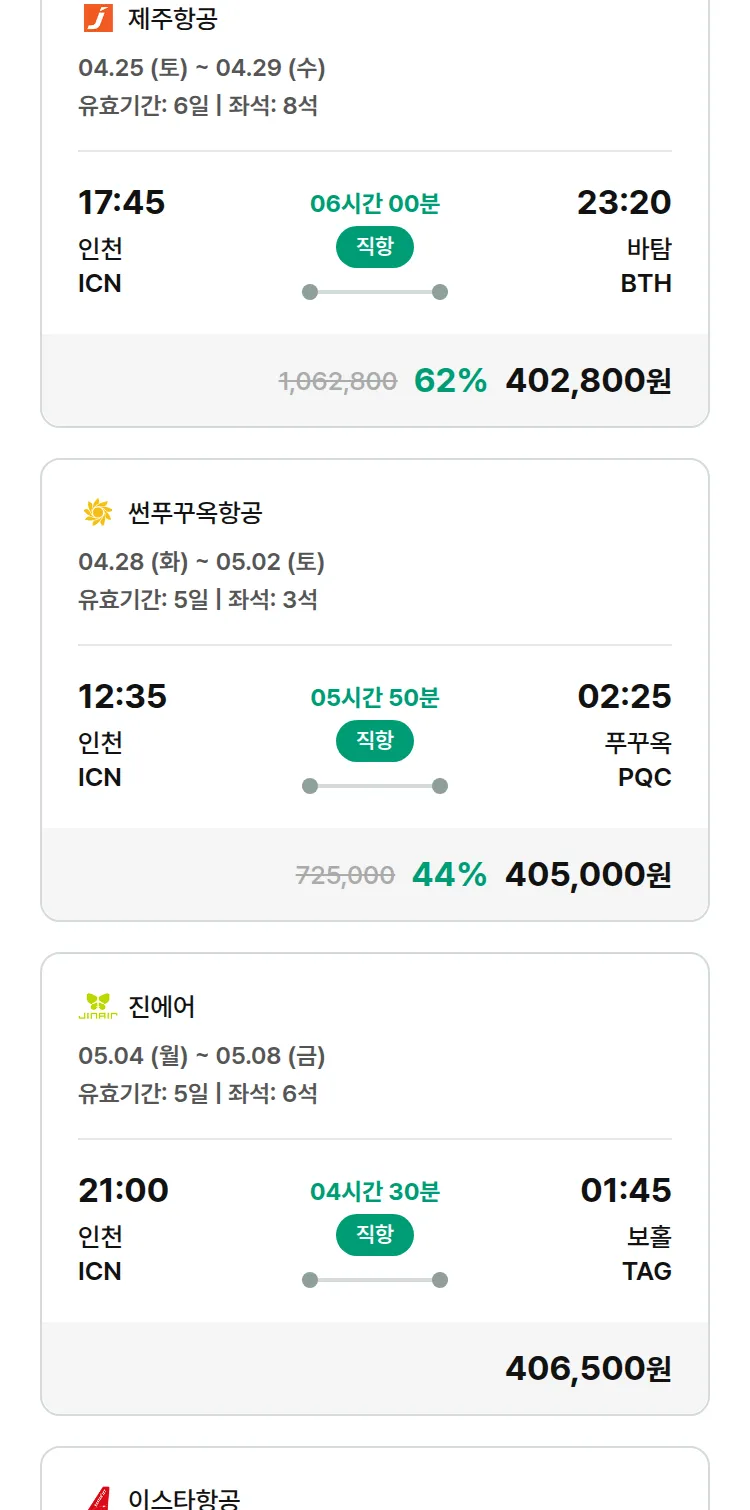Image resolution: width=750 pixels, height=1510 pixels.
Task: Click the Eastar Jet red logo
Action: [98, 1498]
